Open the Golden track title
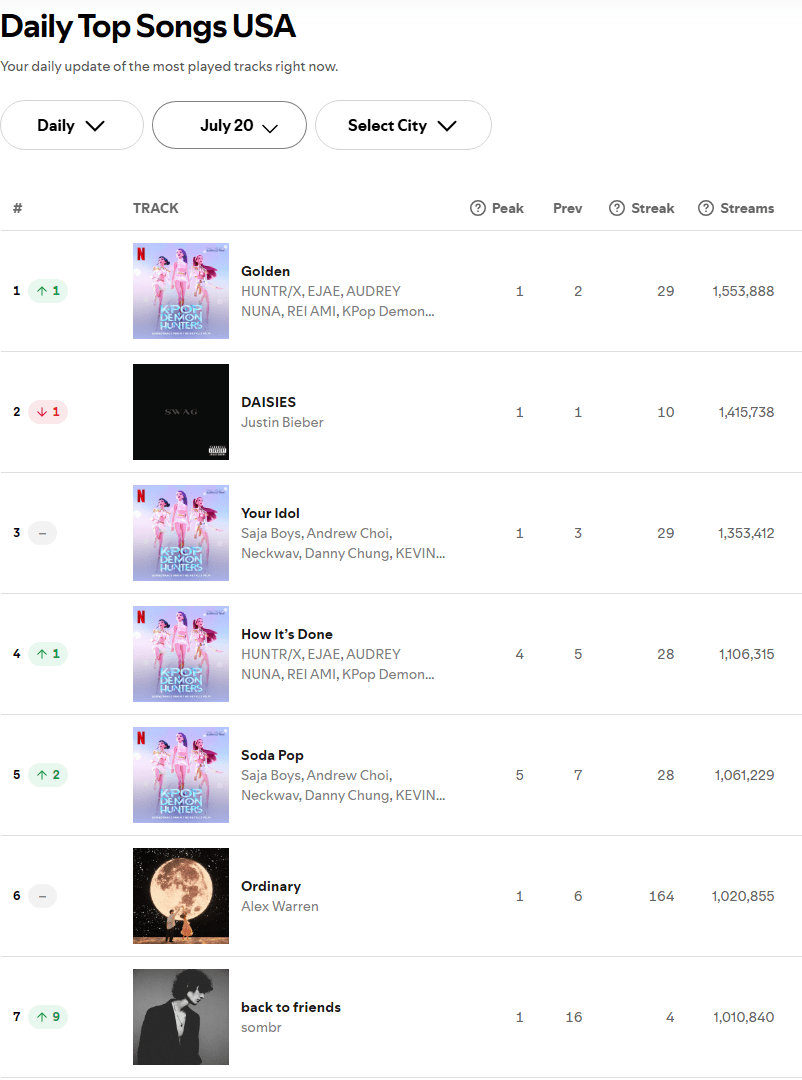Viewport: 802px width, 1080px height. tap(265, 271)
